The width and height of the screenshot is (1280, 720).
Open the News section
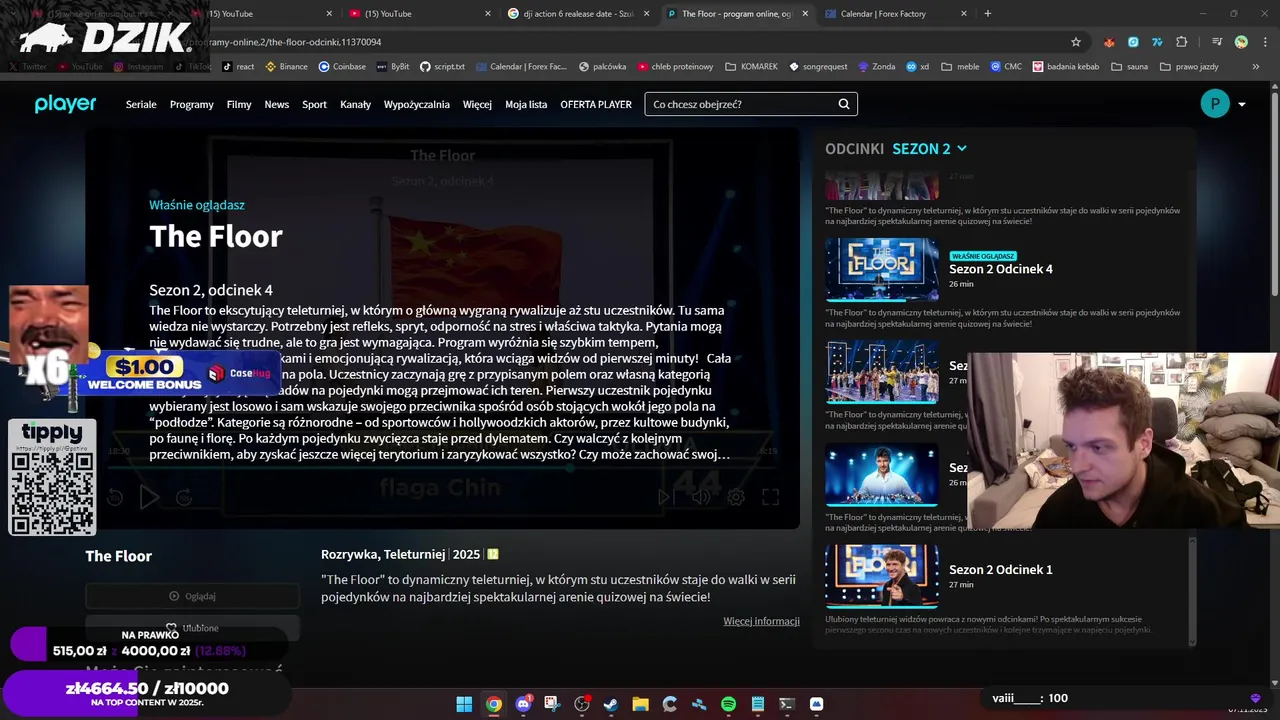point(277,104)
